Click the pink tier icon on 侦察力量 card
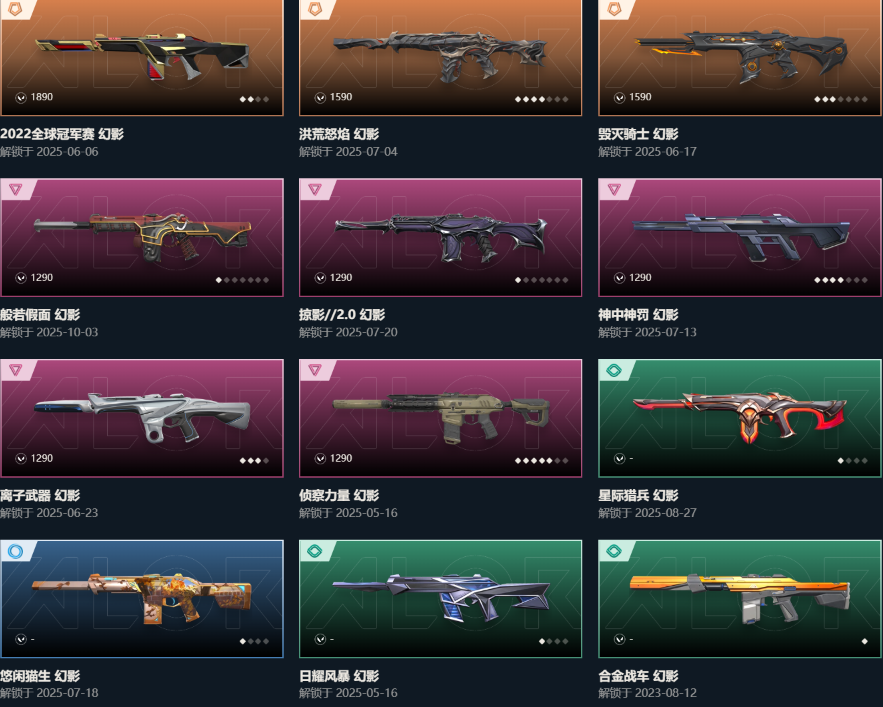The height and width of the screenshot is (707, 883). 315,370
